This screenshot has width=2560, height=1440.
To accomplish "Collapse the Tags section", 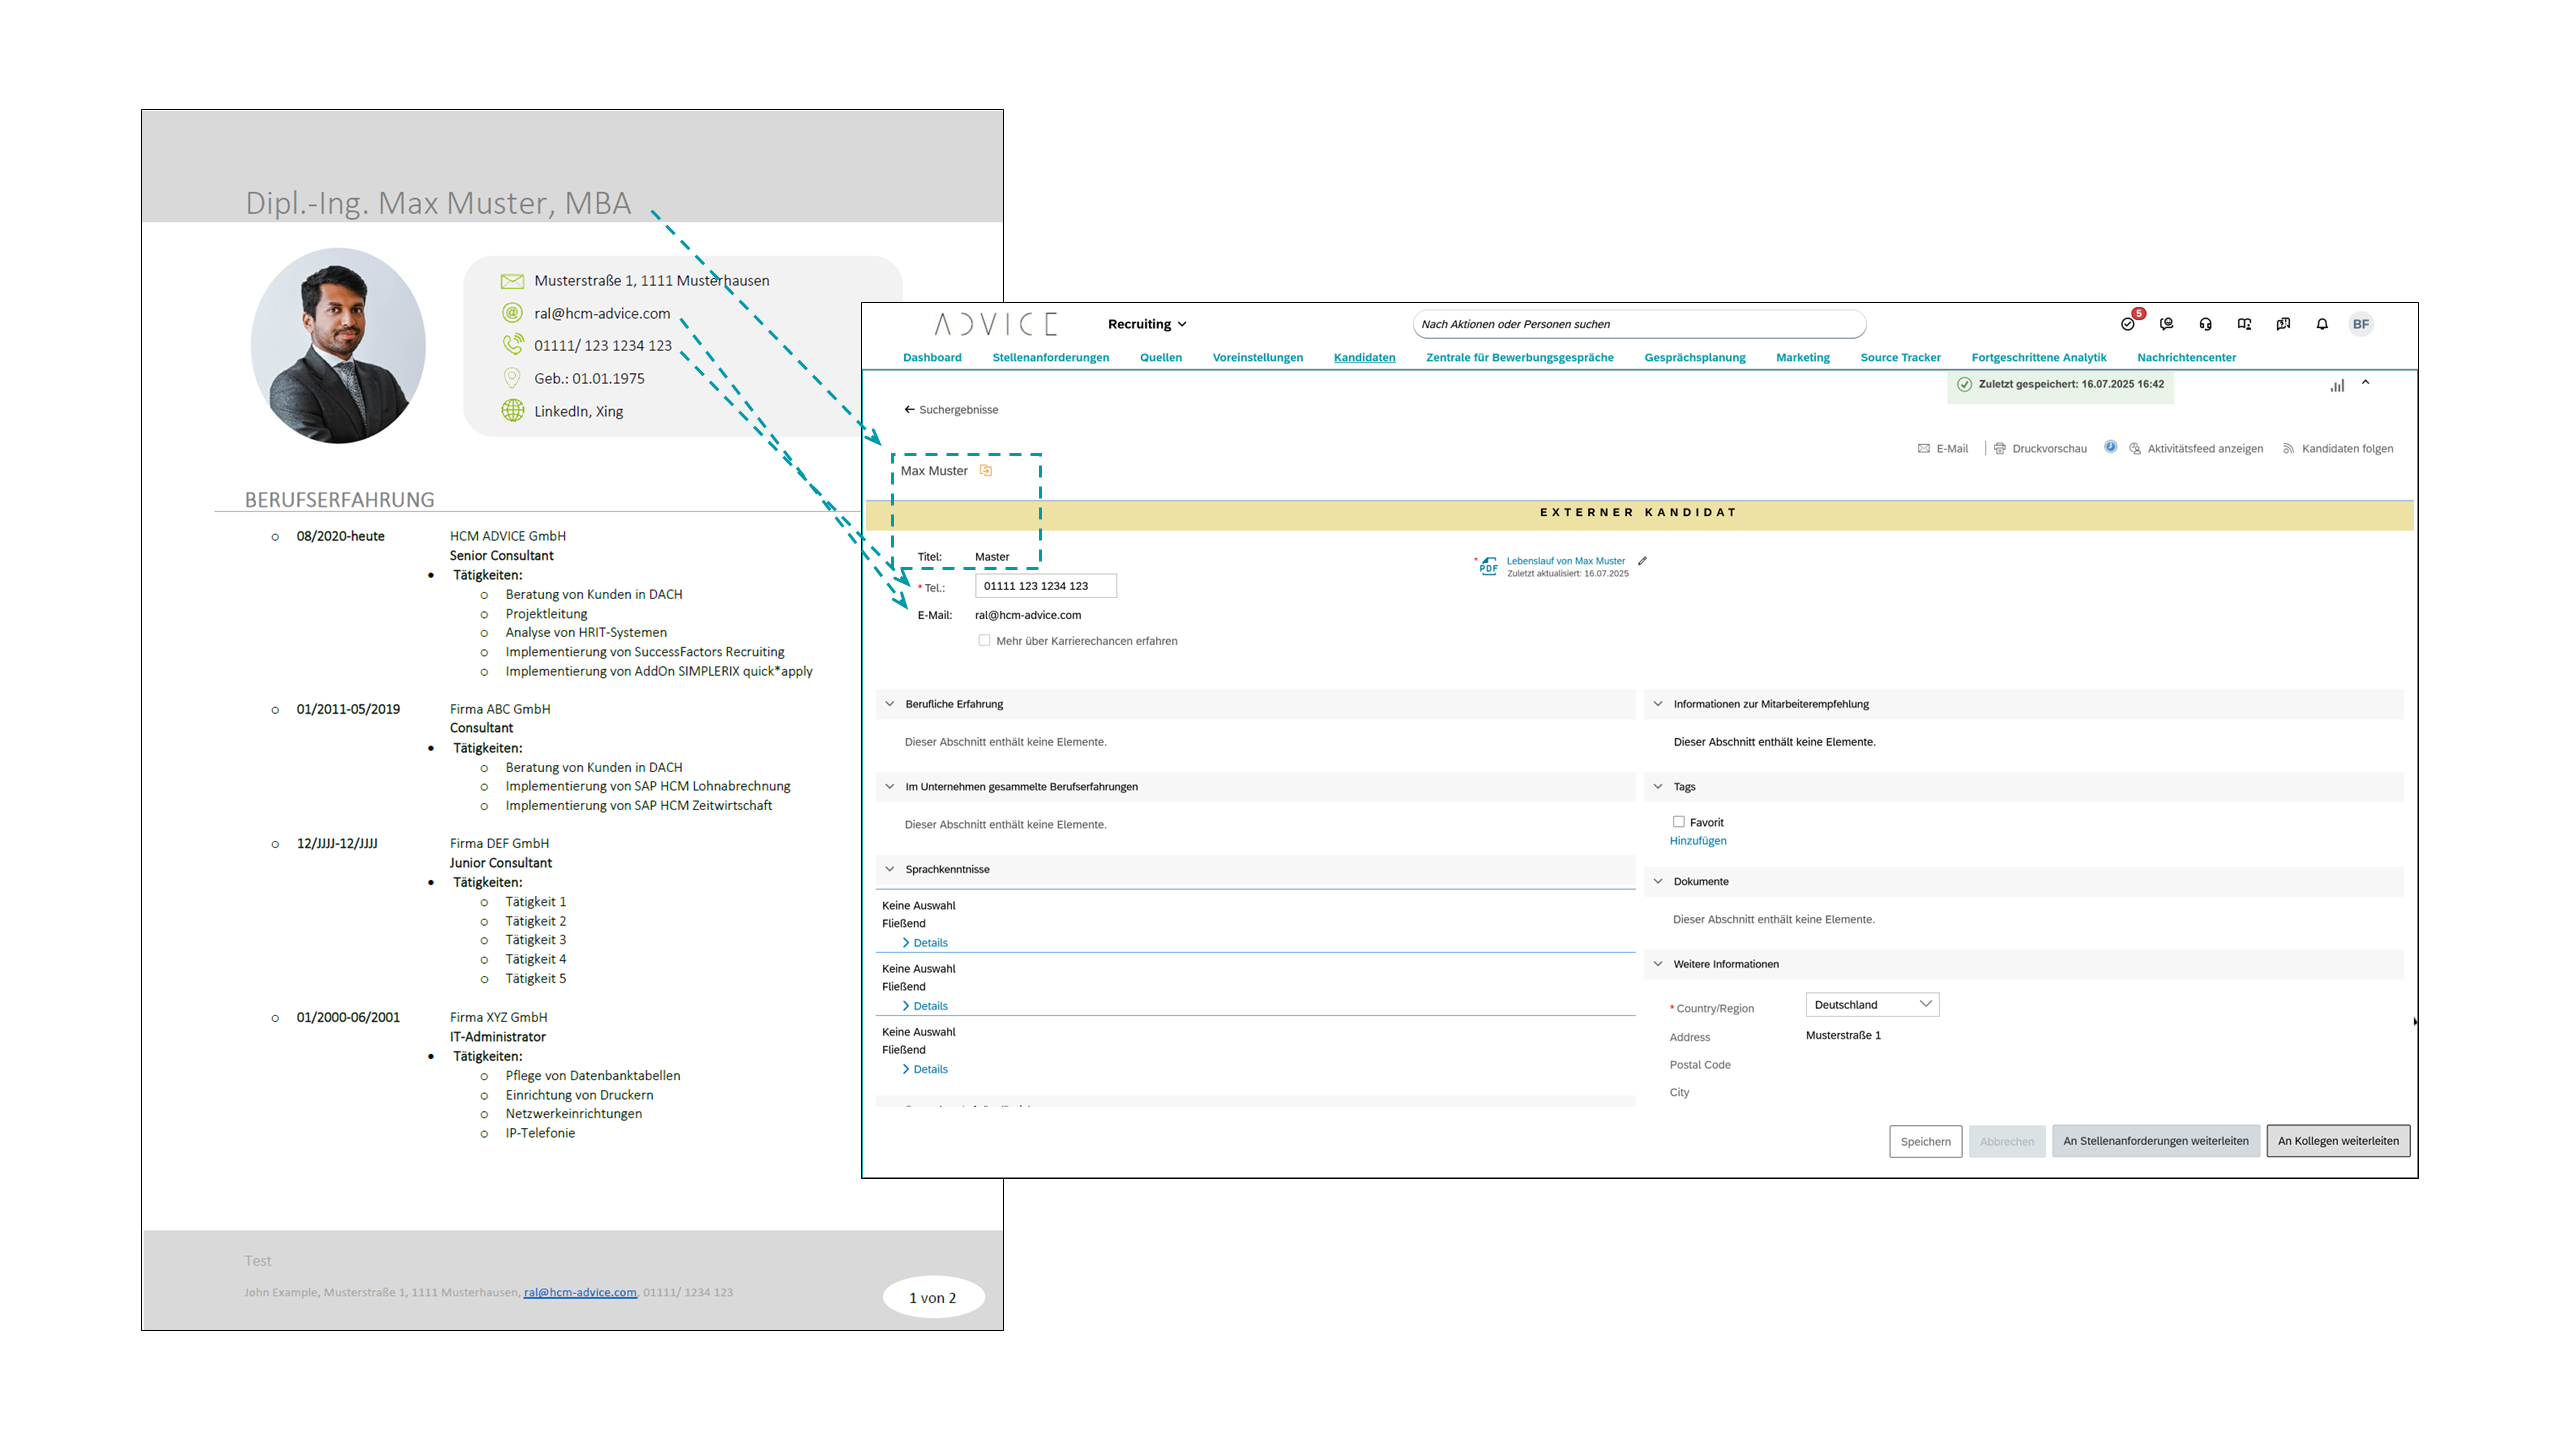I will (x=1658, y=787).
